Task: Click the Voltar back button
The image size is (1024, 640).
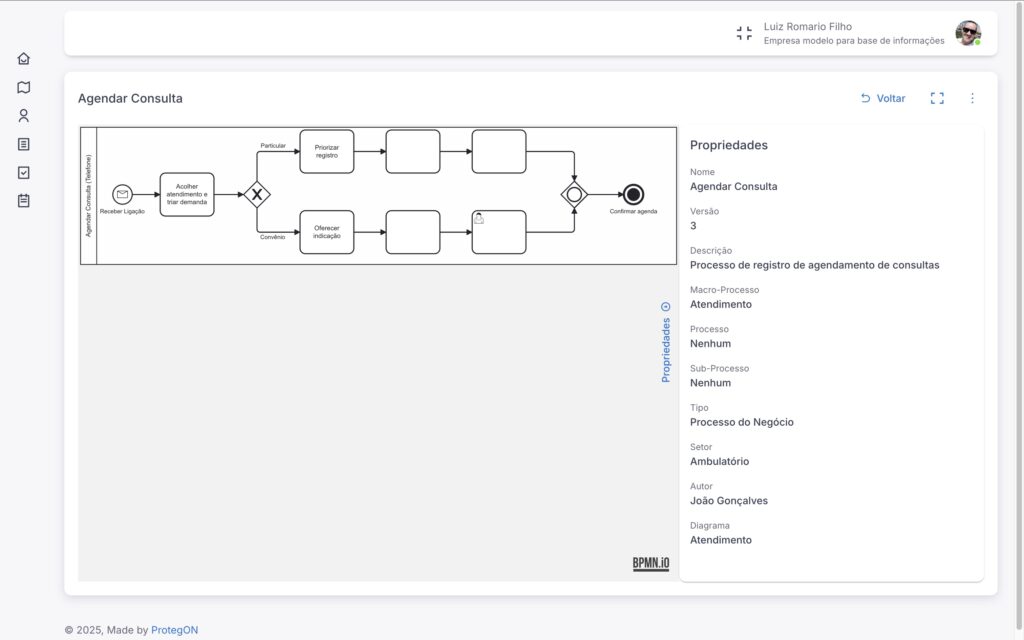Action: point(883,98)
